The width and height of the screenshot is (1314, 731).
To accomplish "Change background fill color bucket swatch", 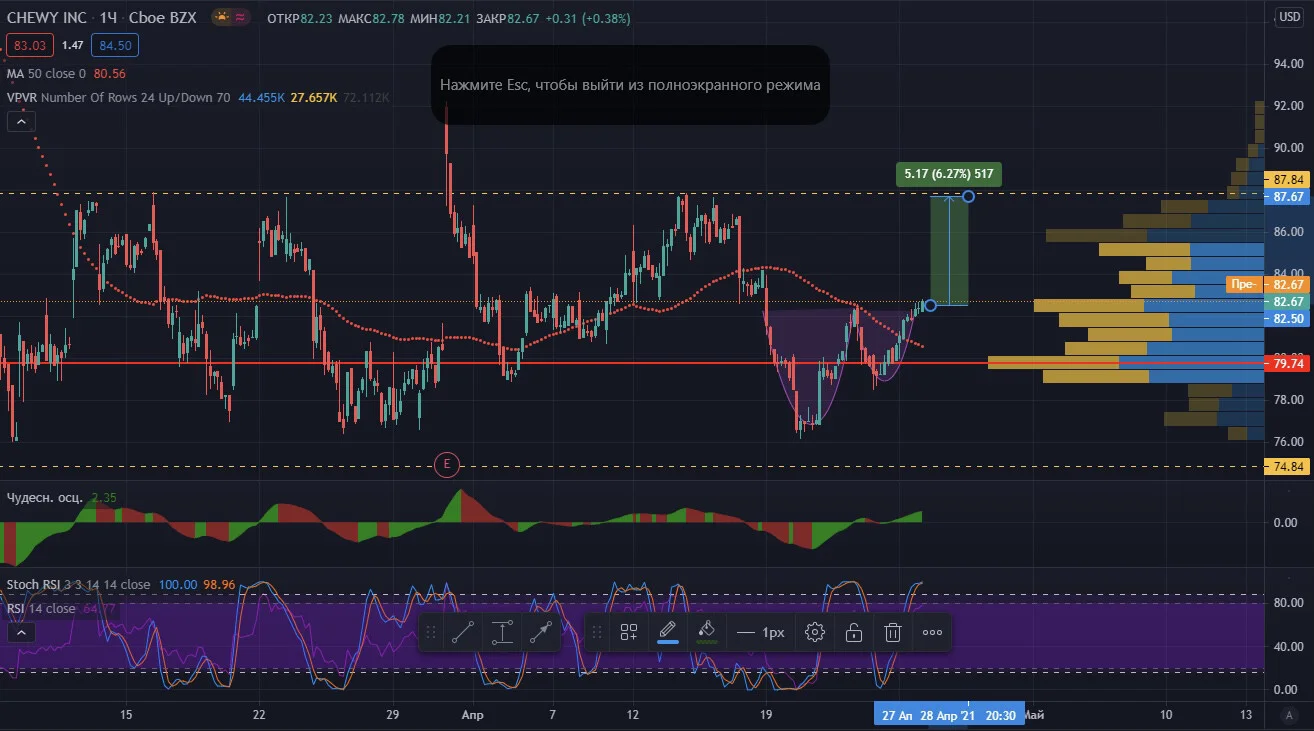I will pos(707,632).
